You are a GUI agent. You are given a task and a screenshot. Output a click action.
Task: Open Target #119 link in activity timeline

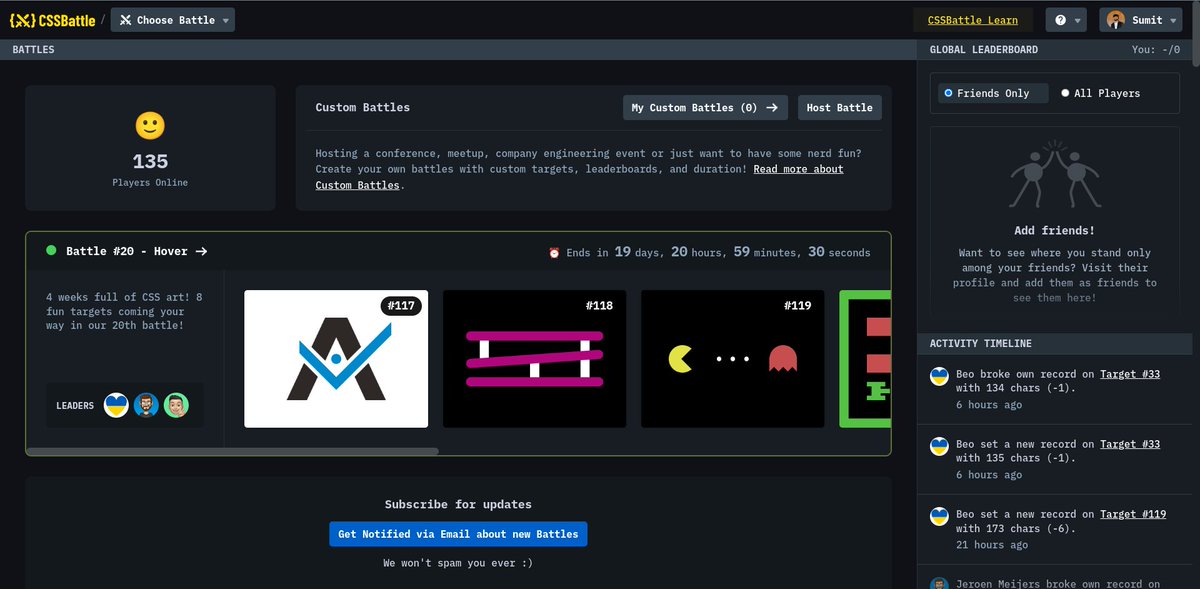(1133, 514)
